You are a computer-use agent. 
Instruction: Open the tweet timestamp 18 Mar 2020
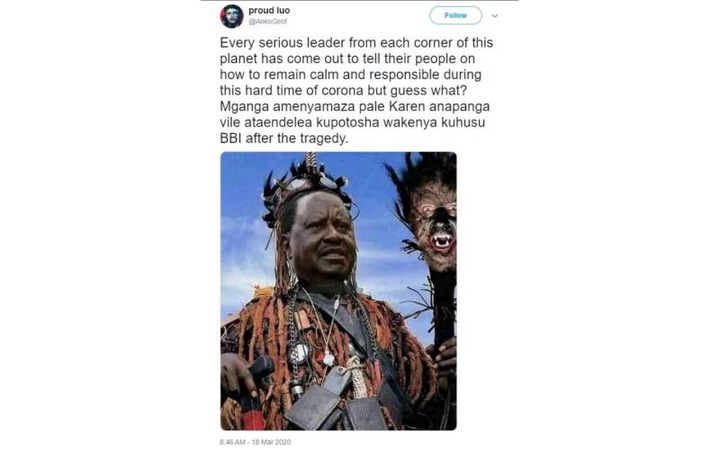pos(255,442)
